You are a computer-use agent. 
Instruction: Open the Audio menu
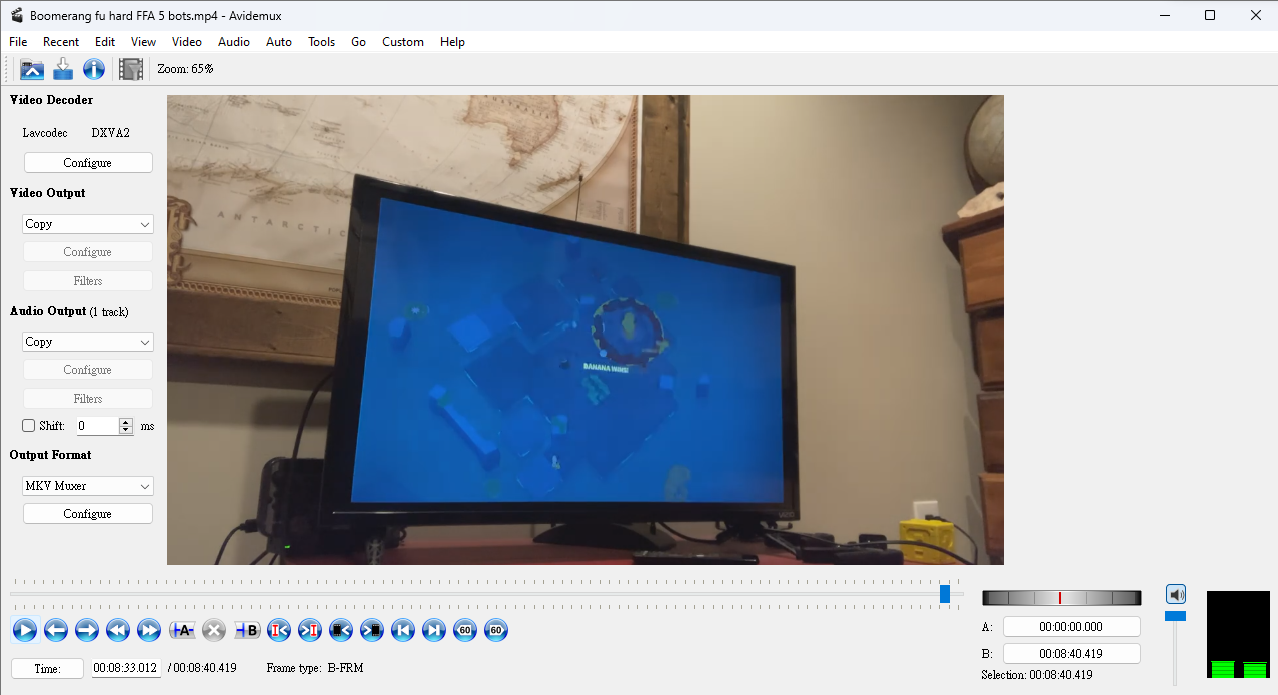pos(234,42)
